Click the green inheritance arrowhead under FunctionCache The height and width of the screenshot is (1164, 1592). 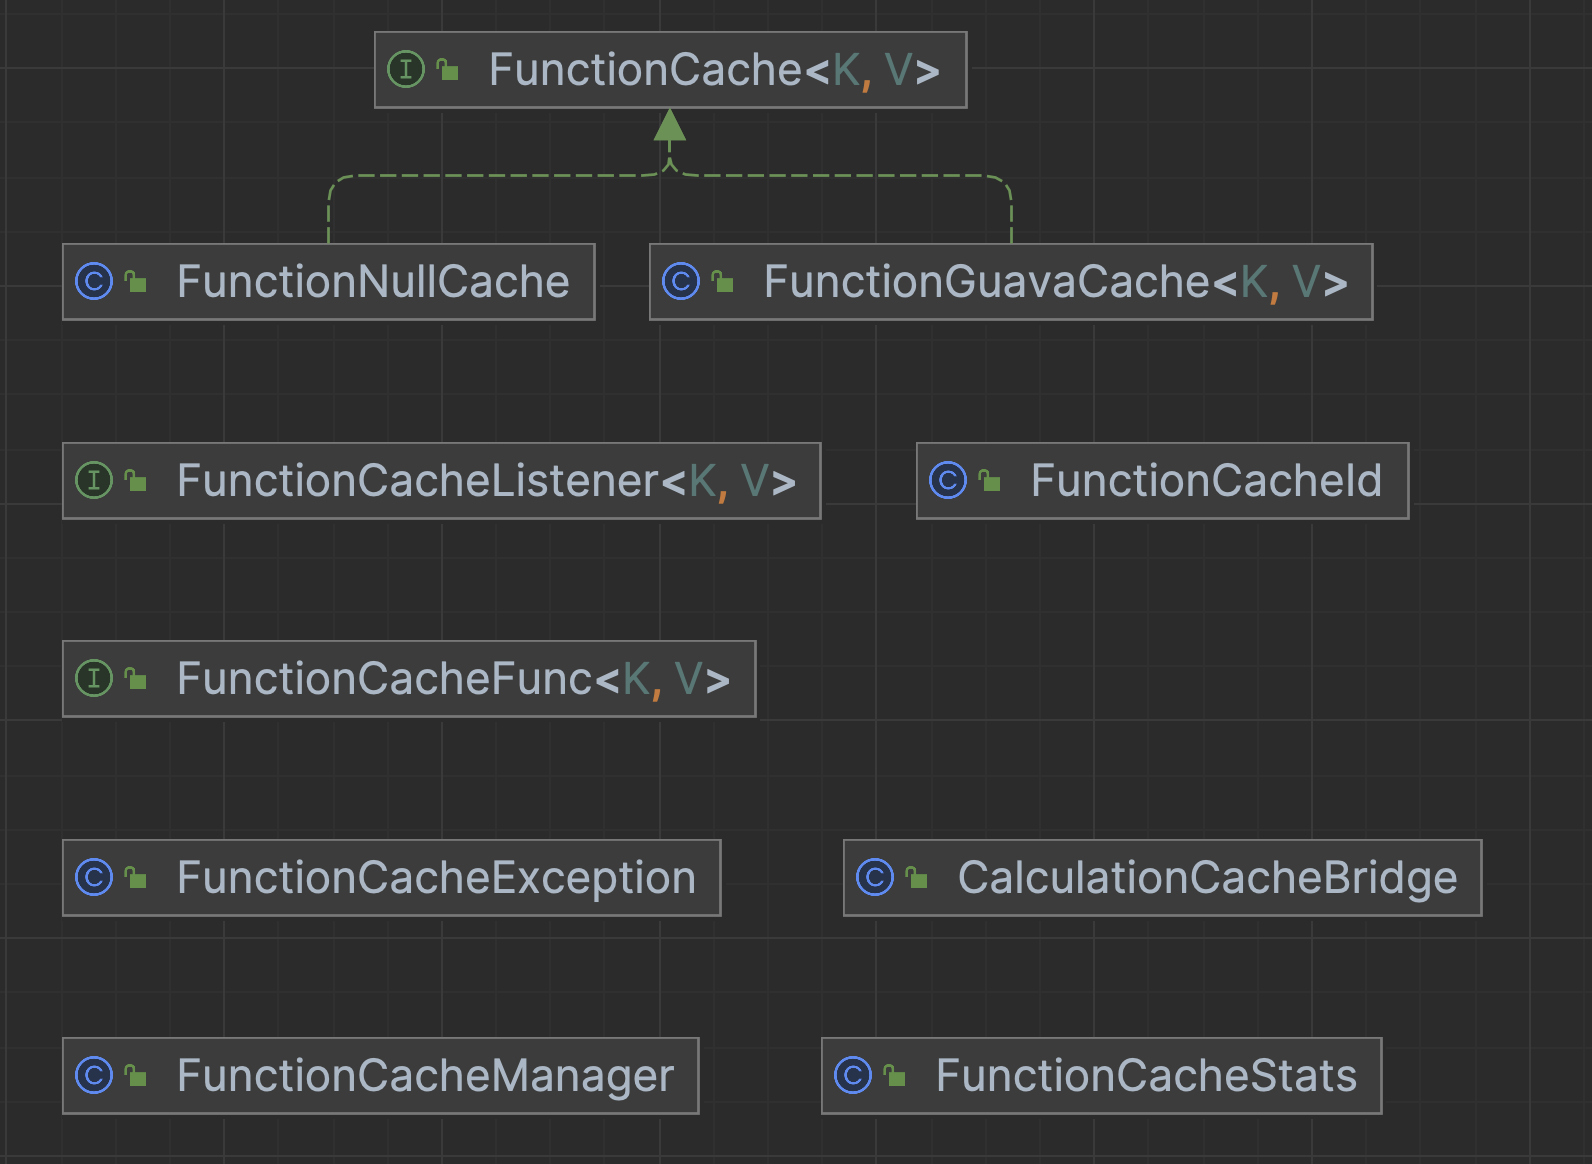670,126
